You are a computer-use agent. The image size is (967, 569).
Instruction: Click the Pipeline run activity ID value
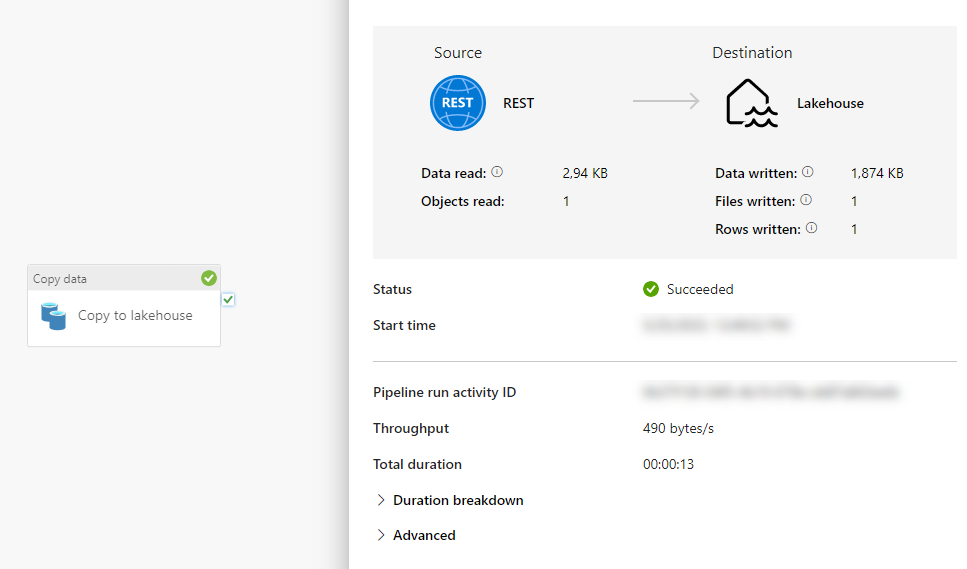(x=770, y=392)
